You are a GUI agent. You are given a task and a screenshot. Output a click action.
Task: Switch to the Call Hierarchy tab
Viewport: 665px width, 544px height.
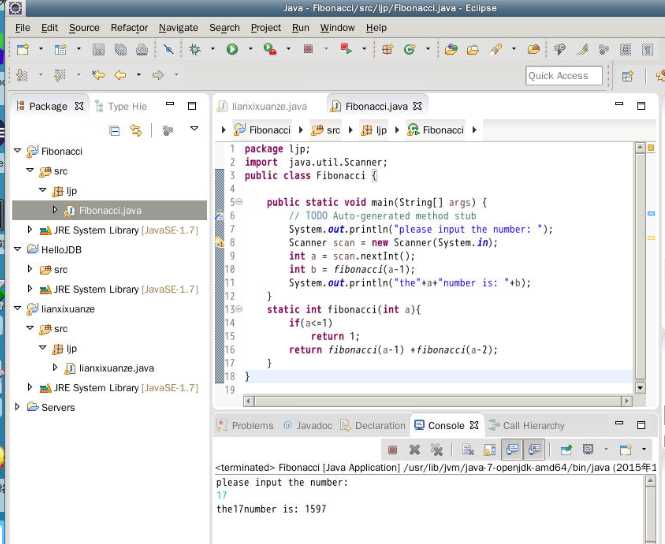pos(527,425)
